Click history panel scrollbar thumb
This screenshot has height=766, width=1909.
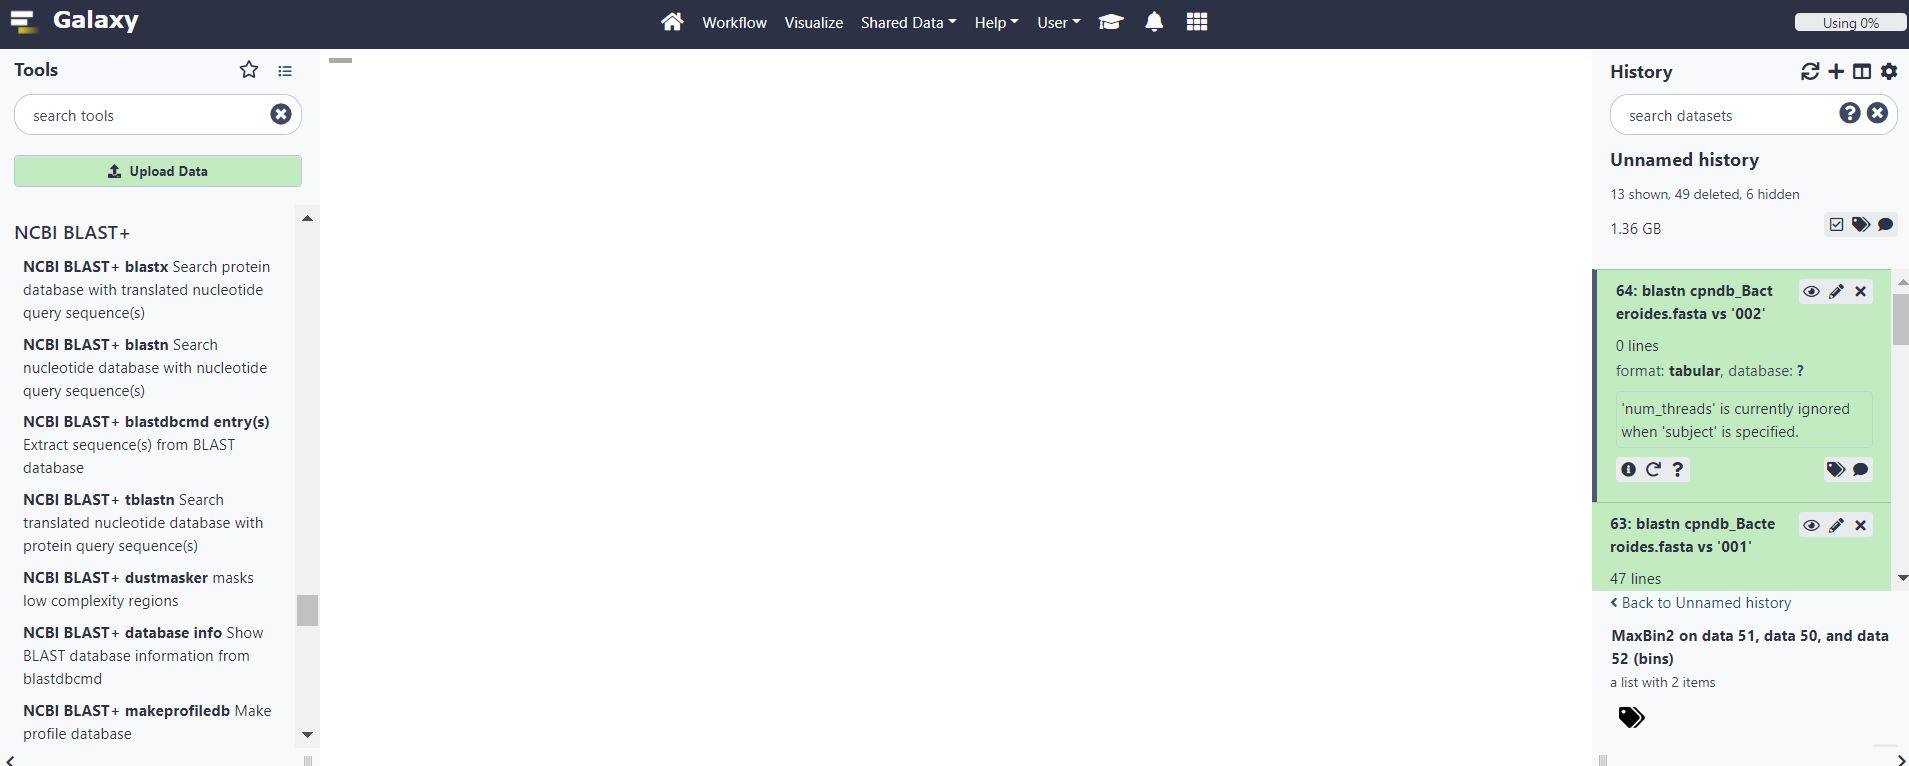1901,320
